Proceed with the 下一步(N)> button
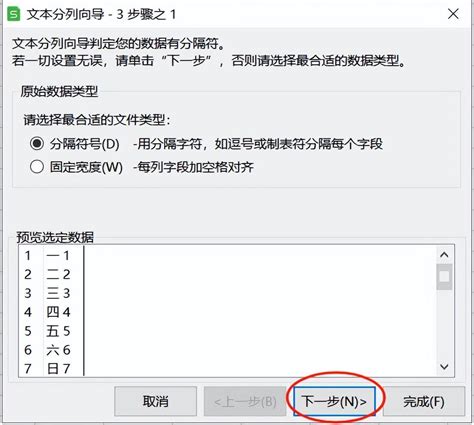Image resolution: width=474 pixels, height=425 pixels. (334, 401)
